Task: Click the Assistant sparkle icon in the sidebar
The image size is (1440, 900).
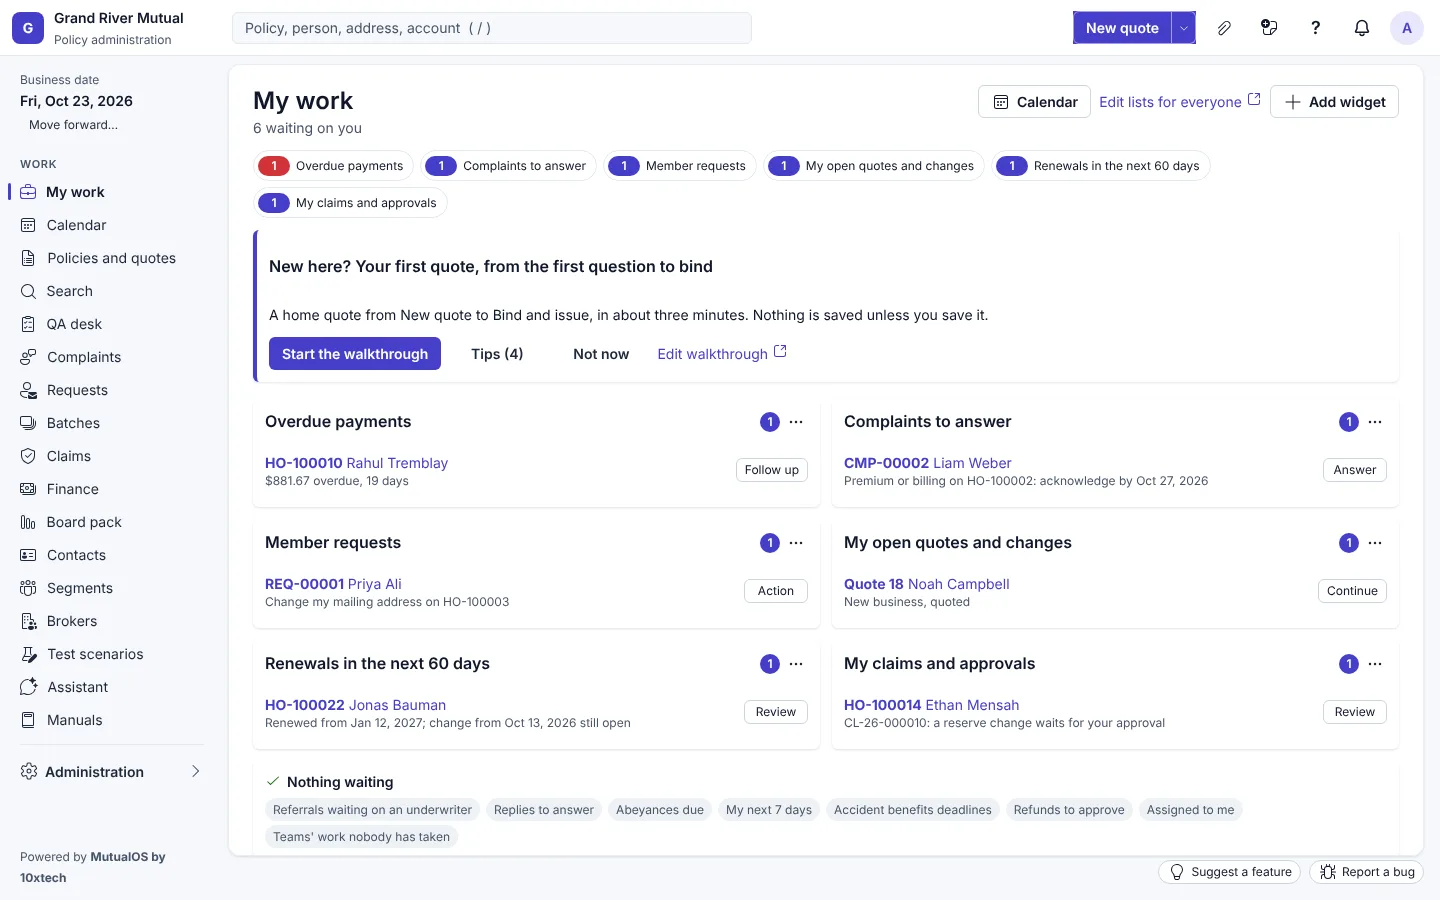Action: [28, 687]
